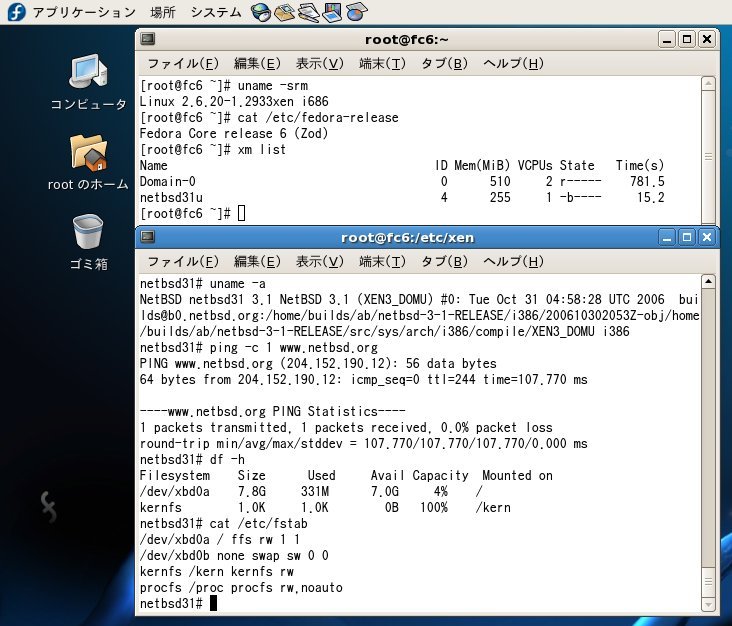Click the 'cat /etc/fstab' command line
Image resolution: width=732 pixels, height=626 pixels.
[x=224, y=523]
